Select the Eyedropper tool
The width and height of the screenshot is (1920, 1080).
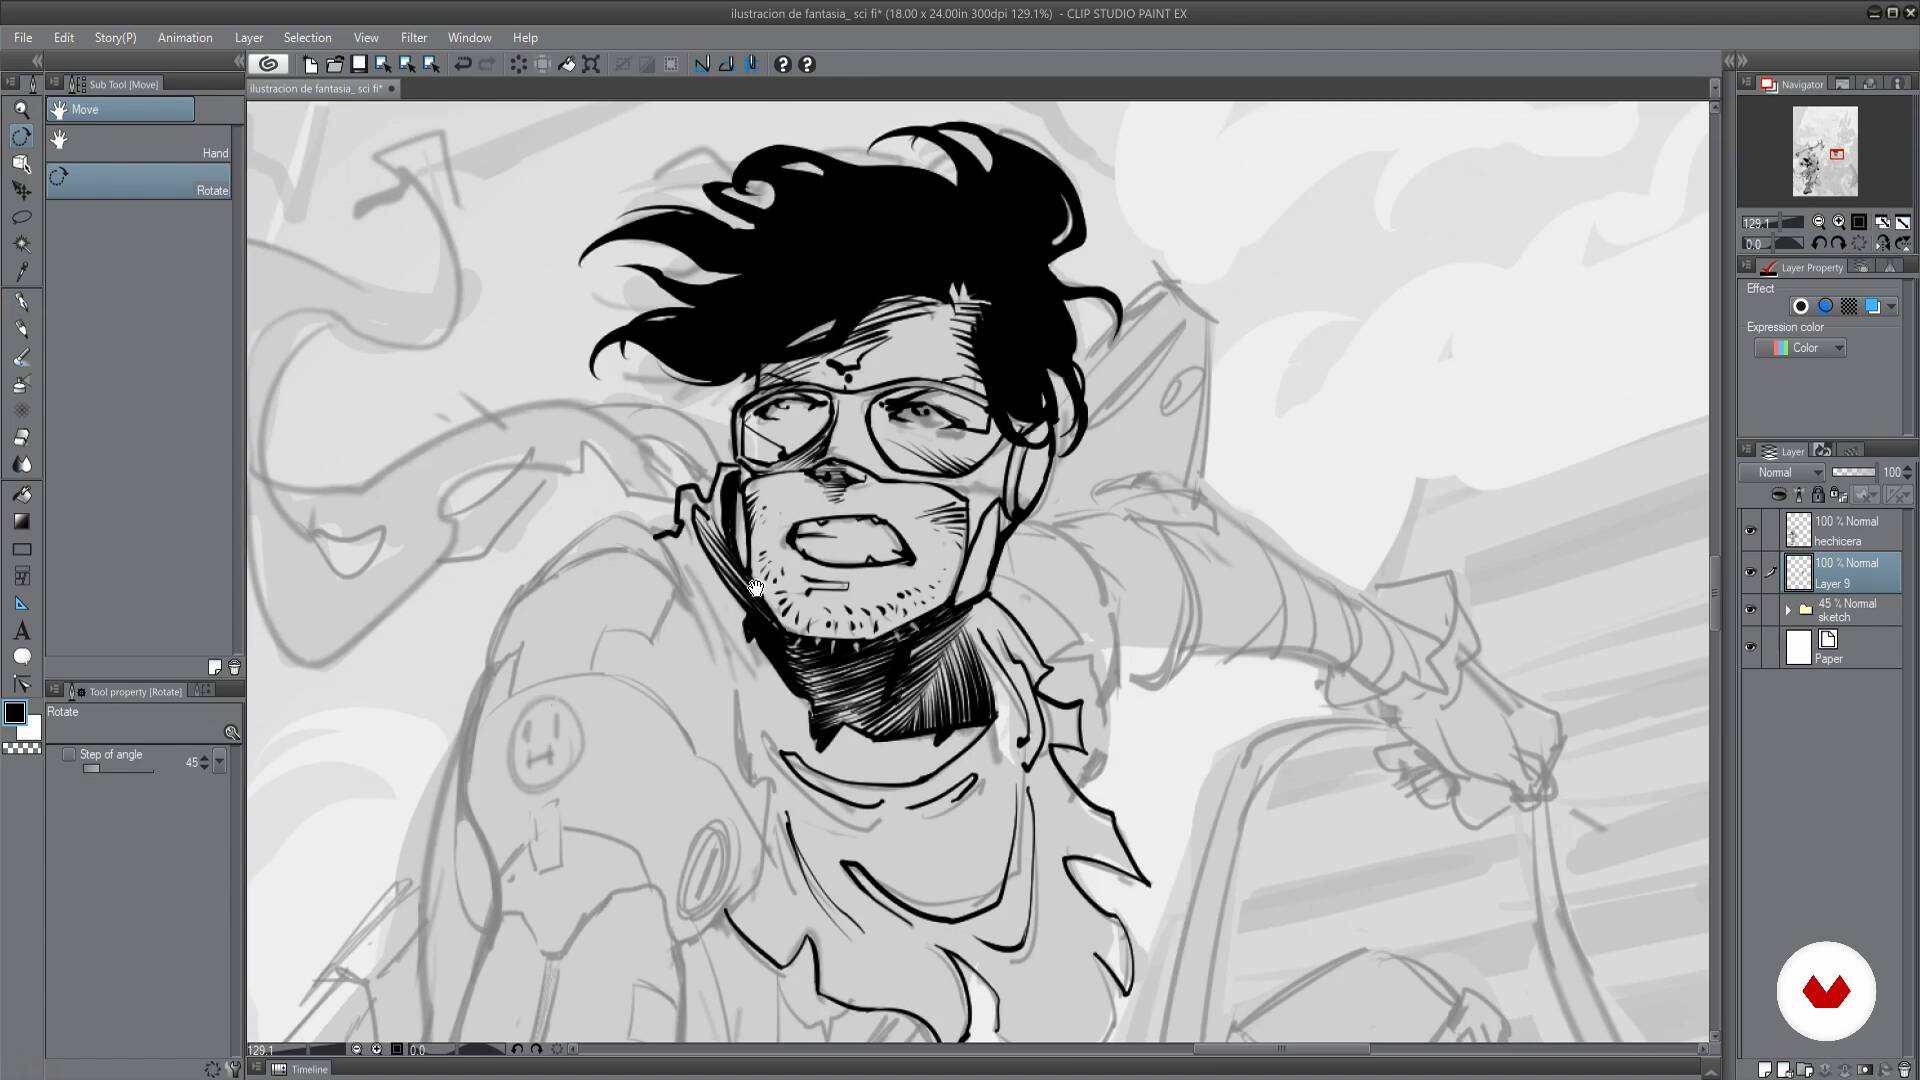tap(21, 271)
